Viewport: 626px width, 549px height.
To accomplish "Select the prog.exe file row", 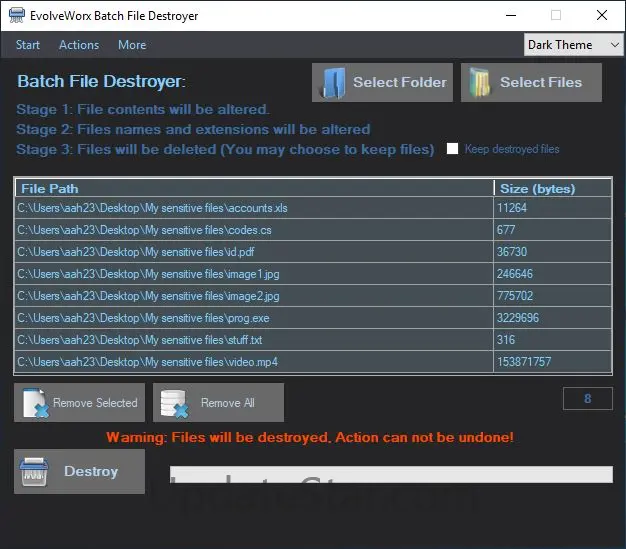I will tap(254, 318).
